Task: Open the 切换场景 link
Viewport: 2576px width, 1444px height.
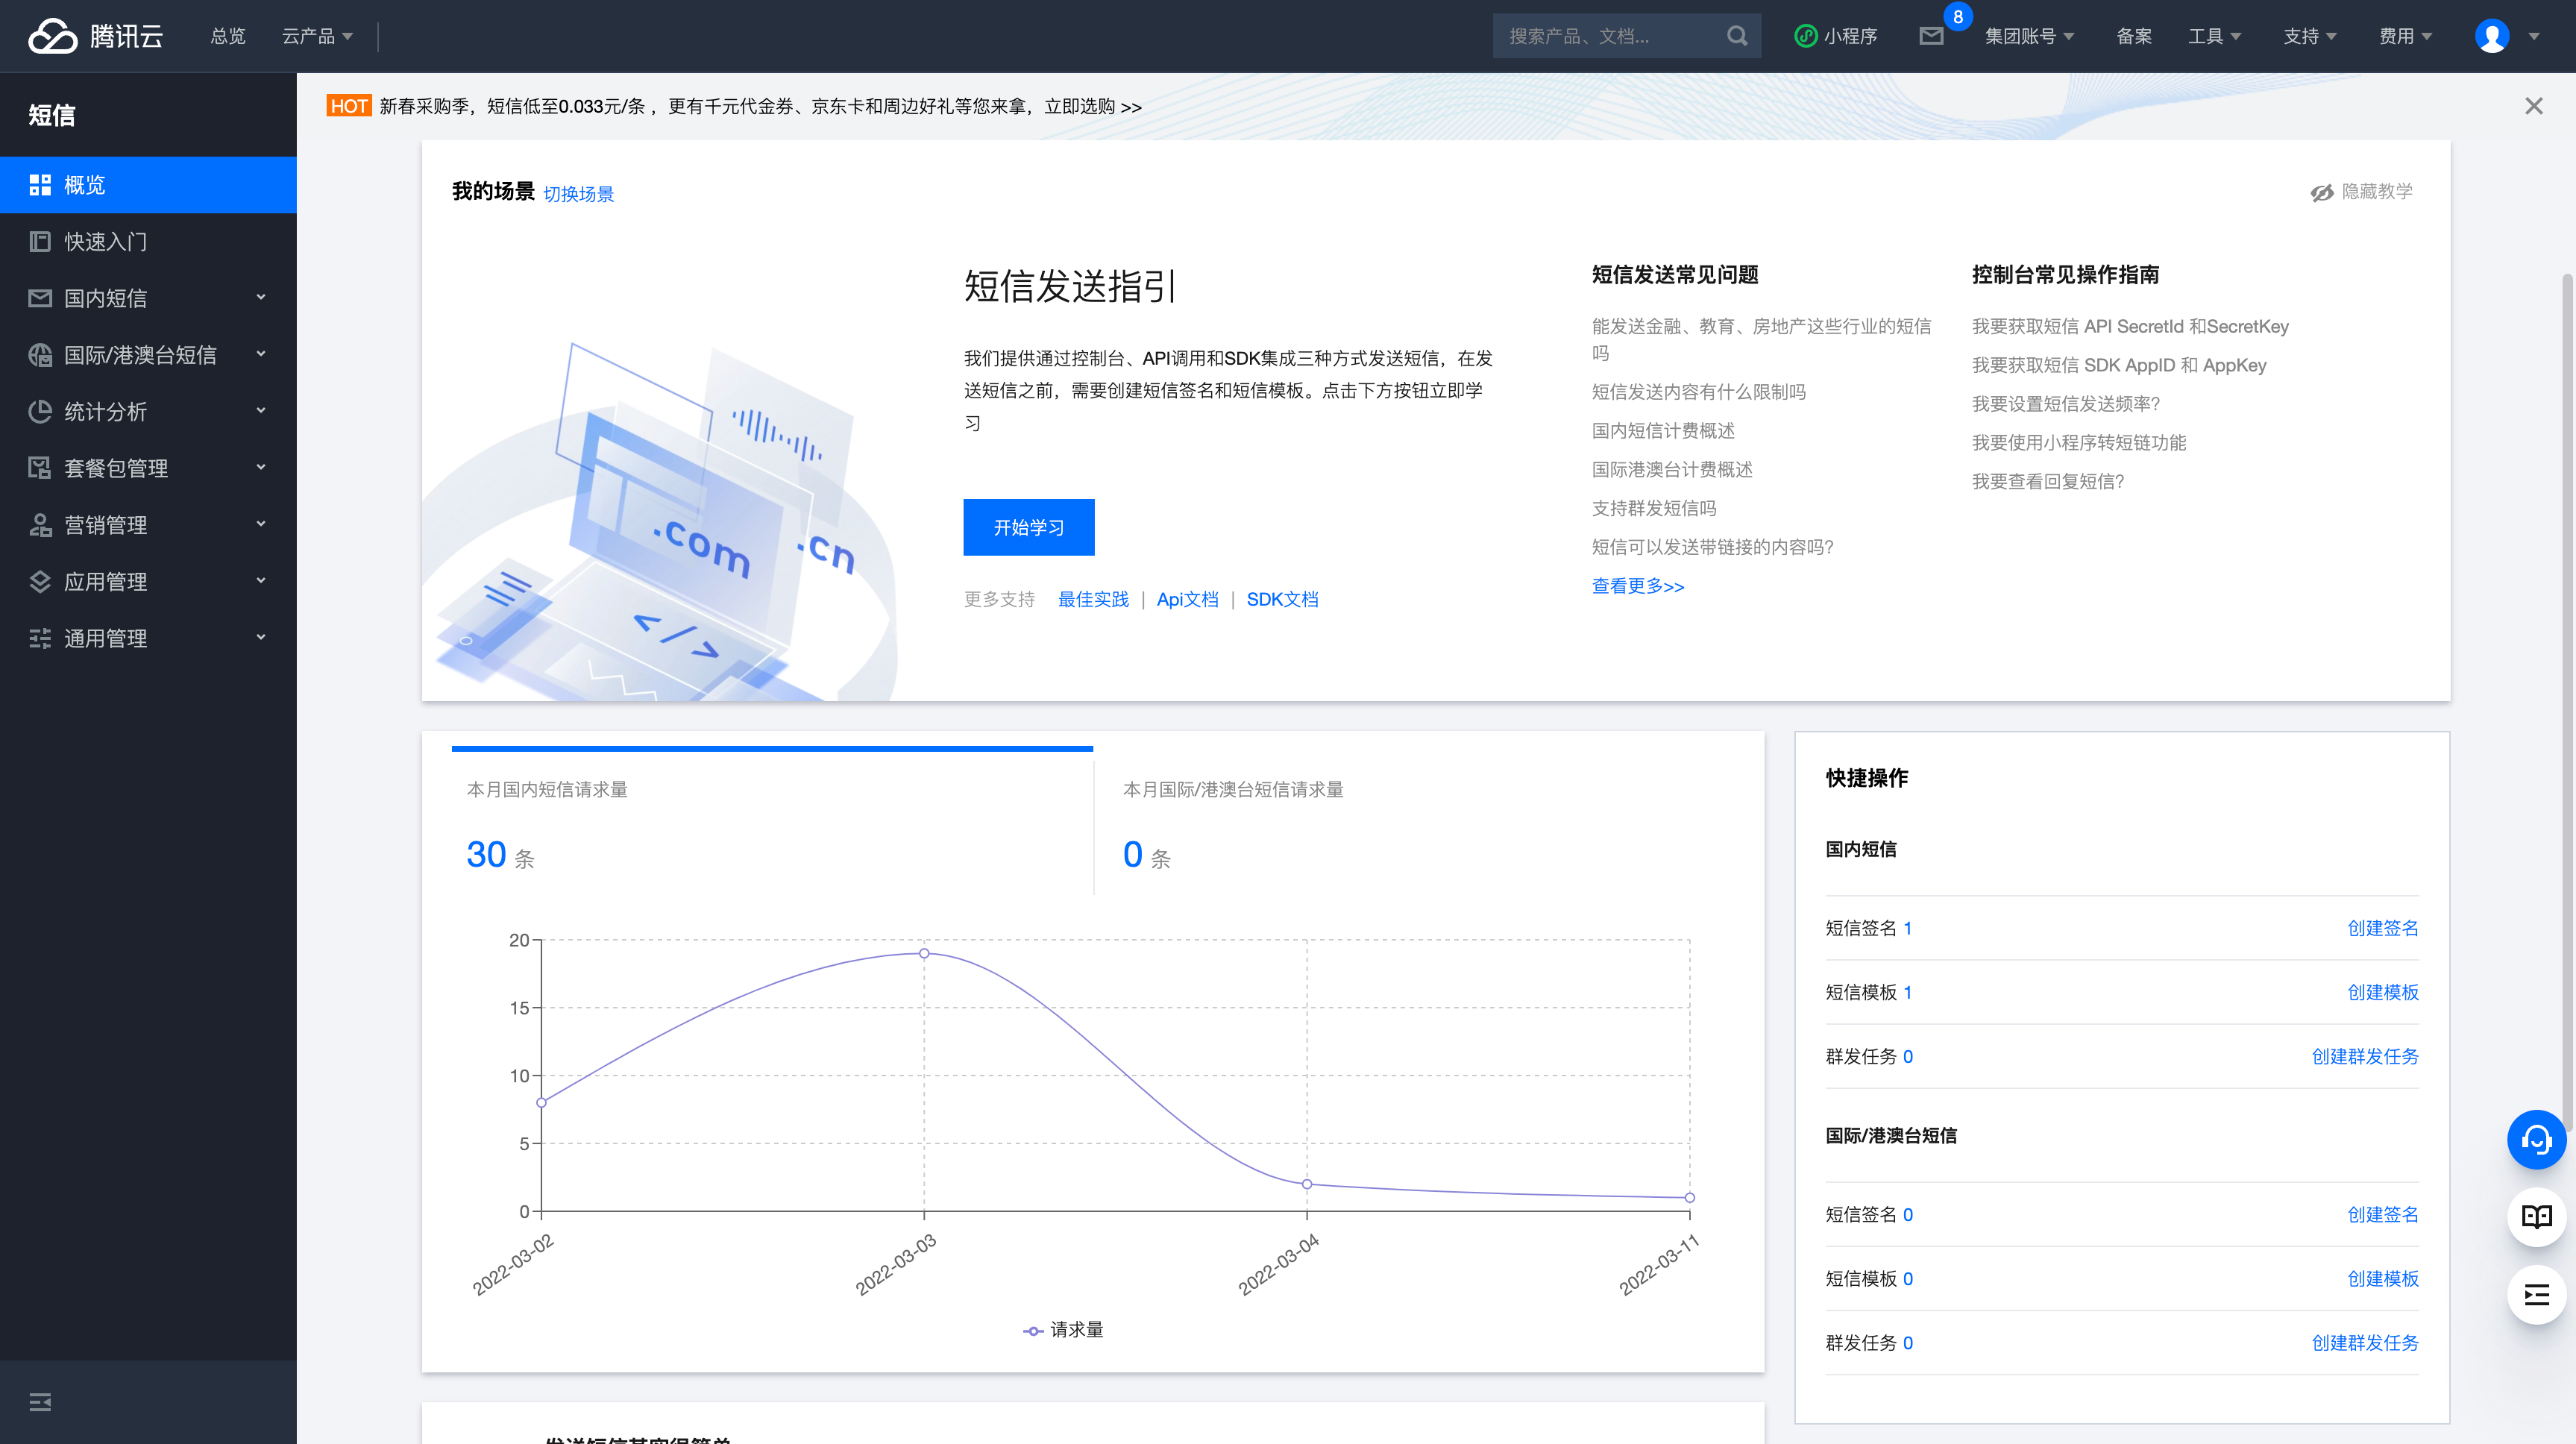Action: (578, 194)
